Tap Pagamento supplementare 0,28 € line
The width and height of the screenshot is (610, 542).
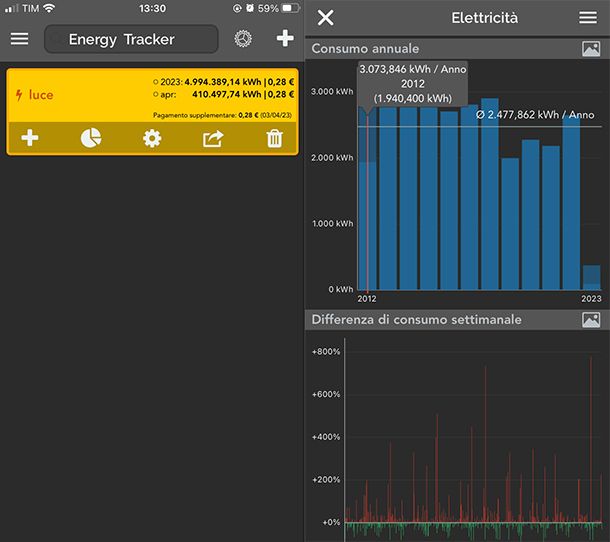(222, 115)
